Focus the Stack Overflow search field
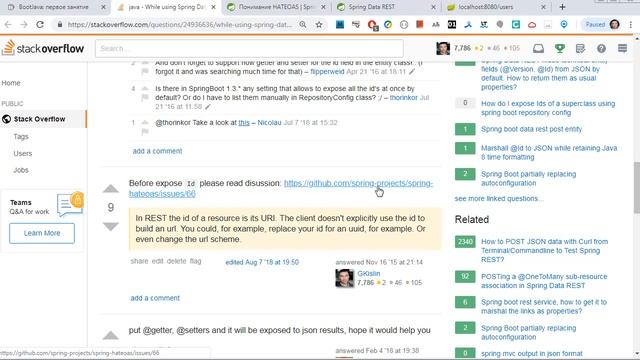Image resolution: width=640 pixels, height=360 pixels. (249, 49)
